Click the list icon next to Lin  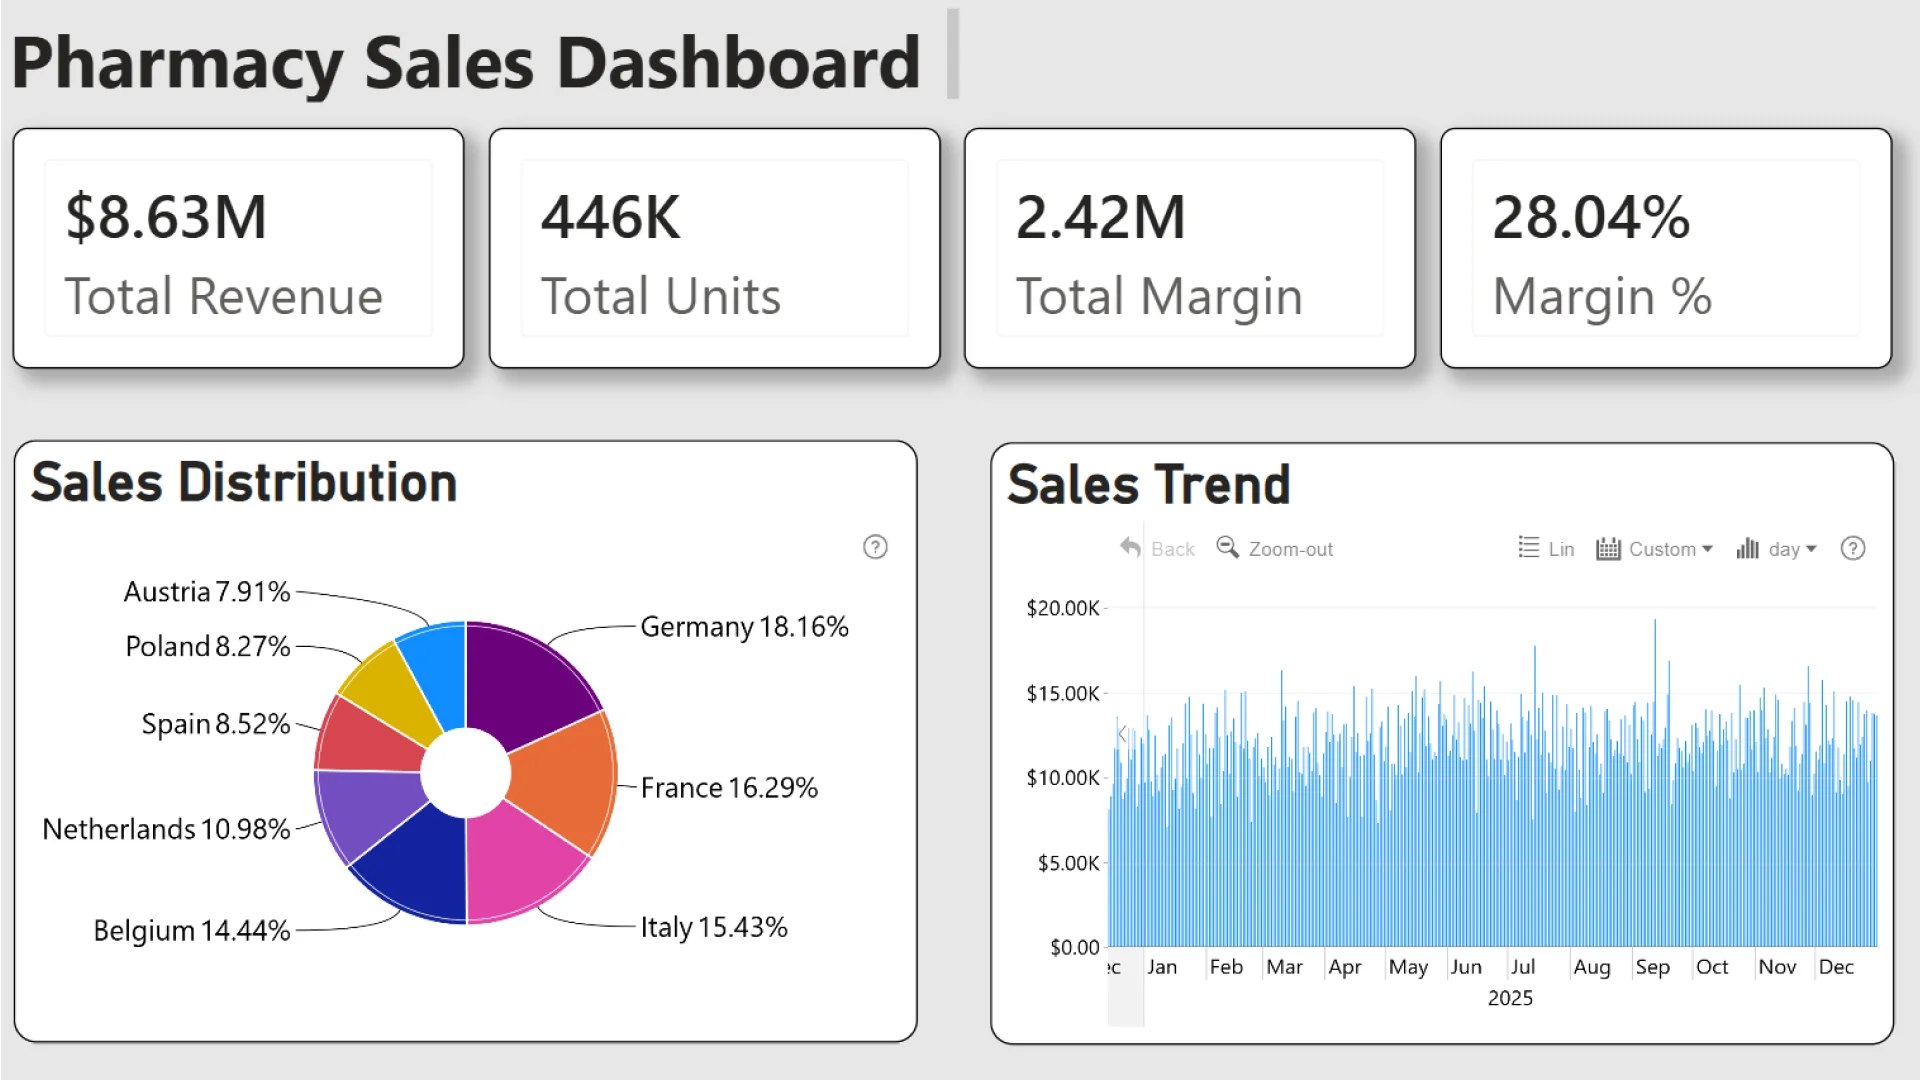[x=1528, y=547]
